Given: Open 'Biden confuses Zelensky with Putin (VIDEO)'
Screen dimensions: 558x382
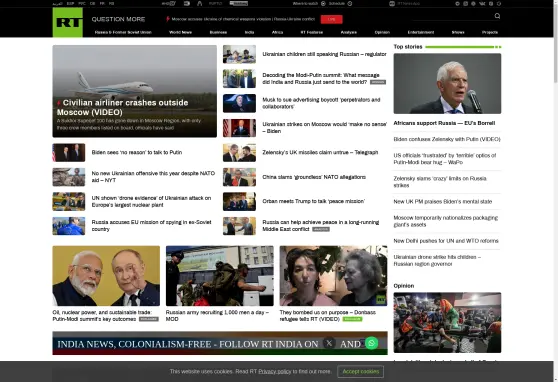Looking at the screenshot, I should (x=447, y=139).
